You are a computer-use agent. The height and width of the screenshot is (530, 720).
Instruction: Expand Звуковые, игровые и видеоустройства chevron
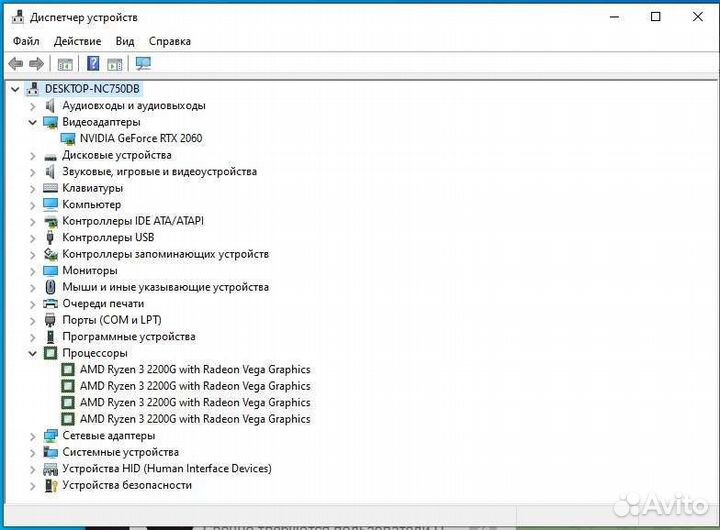[33, 172]
